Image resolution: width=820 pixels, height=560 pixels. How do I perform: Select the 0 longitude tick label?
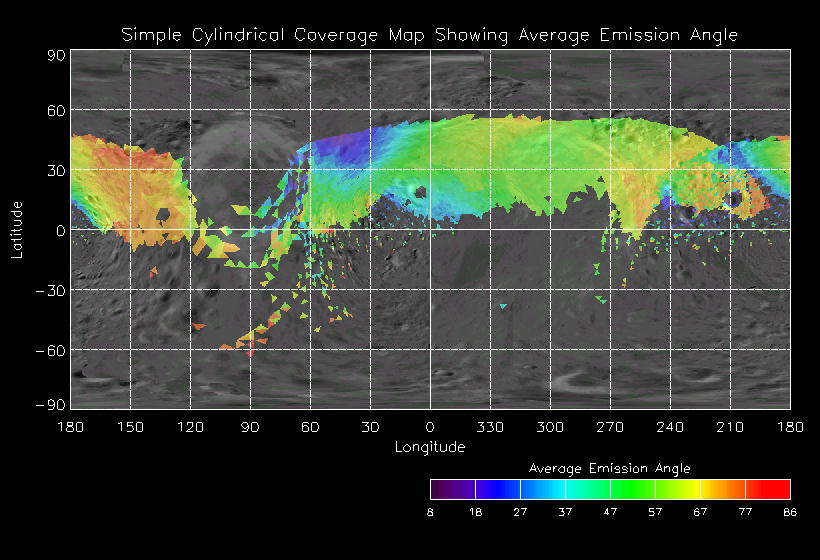pyautogui.click(x=430, y=427)
